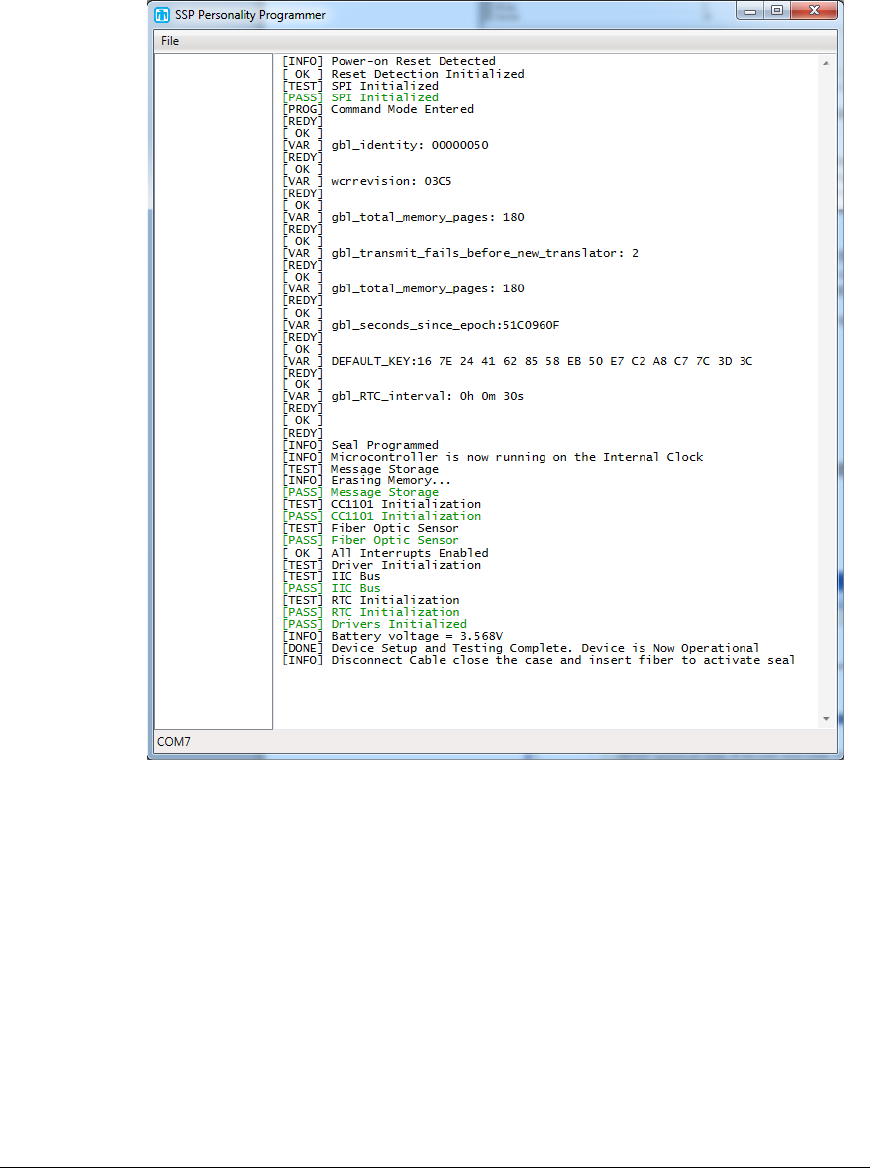
Task: Click green '[PASS] CC1101 Initialization' line
Action: point(381,516)
